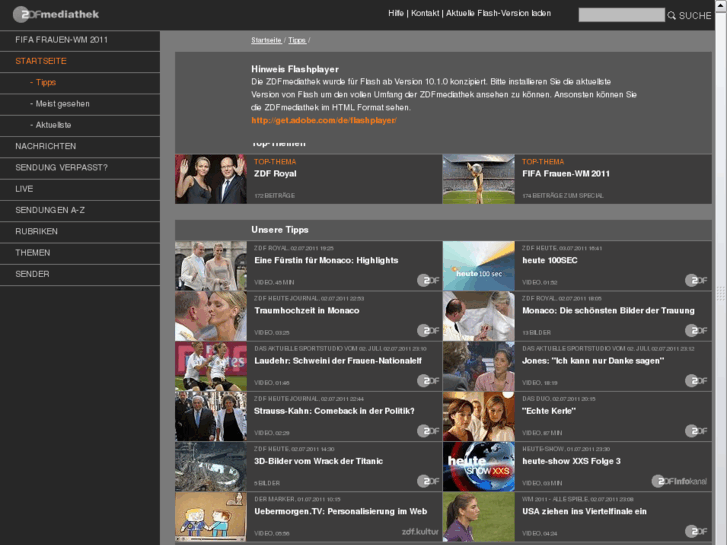Click Monaco Trauung bride thumbnail
The width and height of the screenshot is (727, 545).
point(478,316)
